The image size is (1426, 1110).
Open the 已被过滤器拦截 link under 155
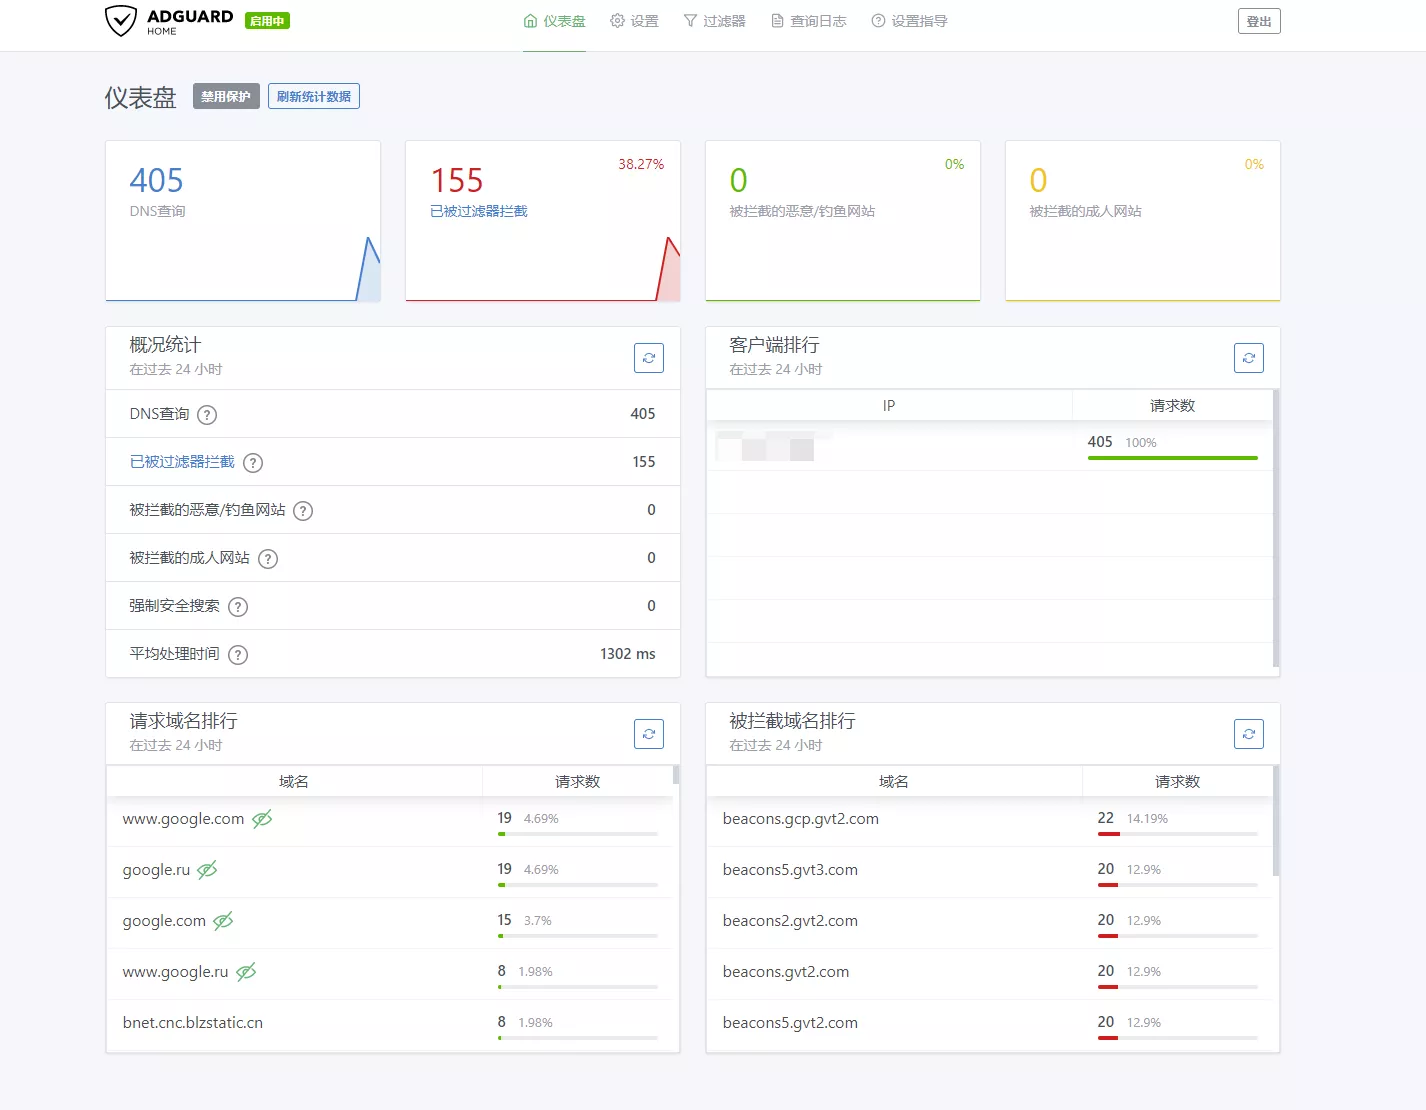pyautogui.click(x=479, y=211)
